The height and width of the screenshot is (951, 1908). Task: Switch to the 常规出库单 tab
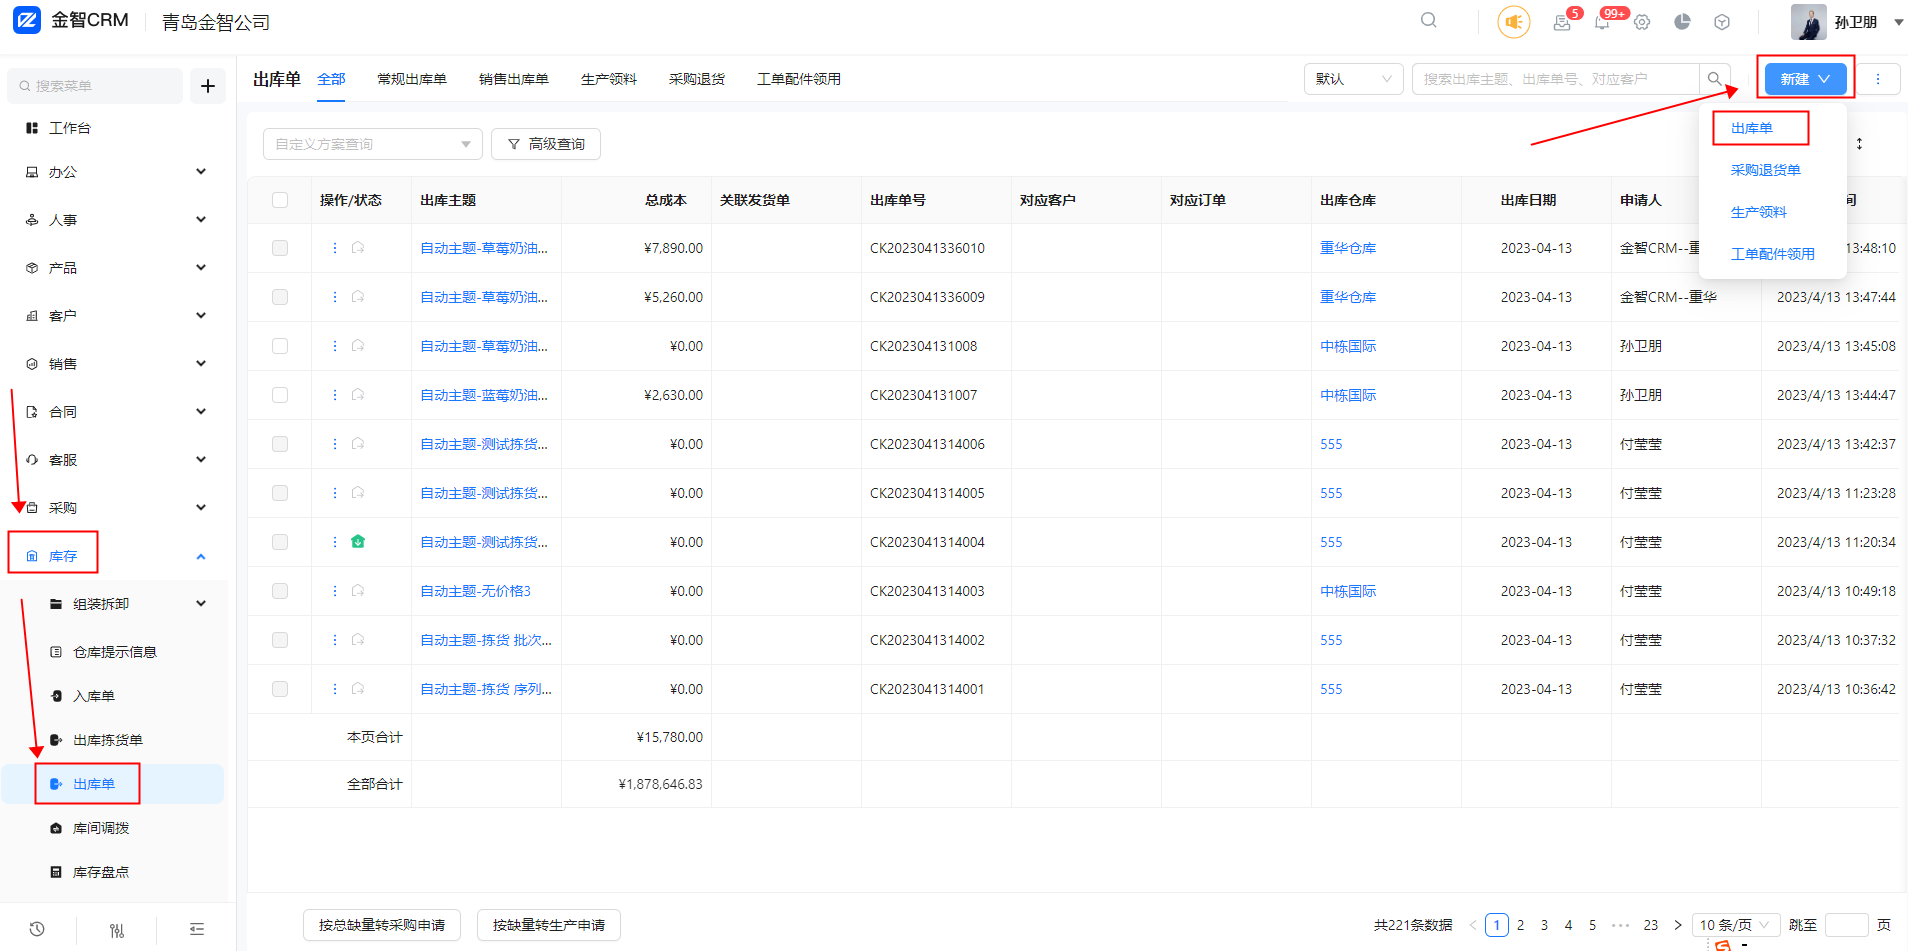(x=412, y=79)
